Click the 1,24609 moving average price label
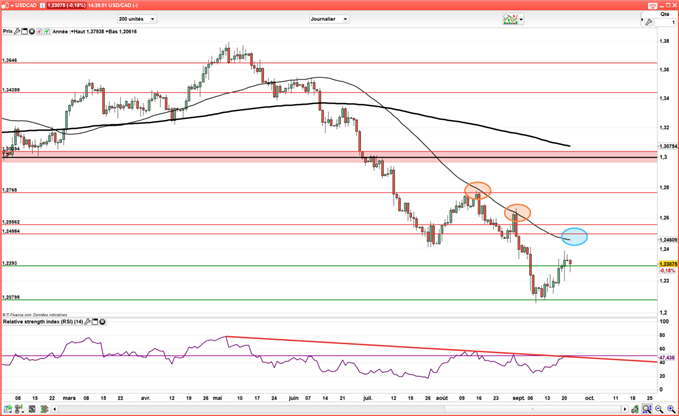The width and height of the screenshot is (679, 416). 668,239
